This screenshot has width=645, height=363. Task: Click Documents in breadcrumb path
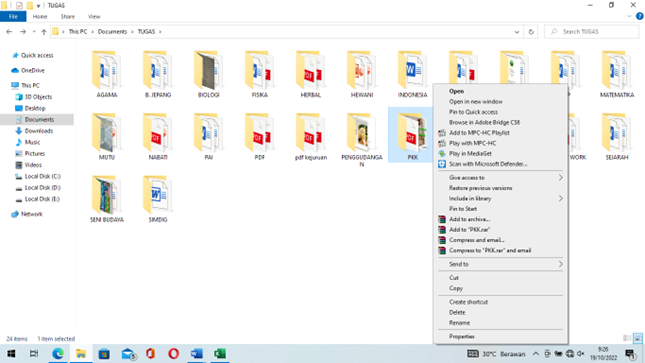112,32
